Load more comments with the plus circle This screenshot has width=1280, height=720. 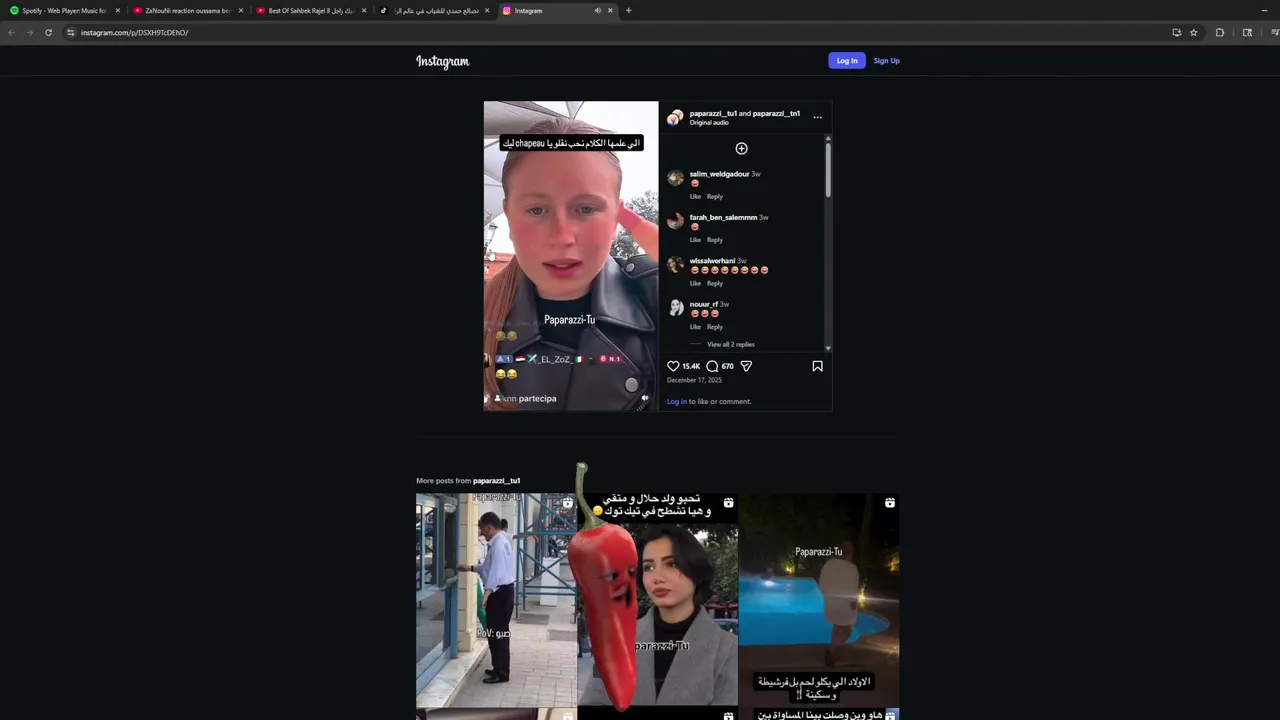point(741,148)
